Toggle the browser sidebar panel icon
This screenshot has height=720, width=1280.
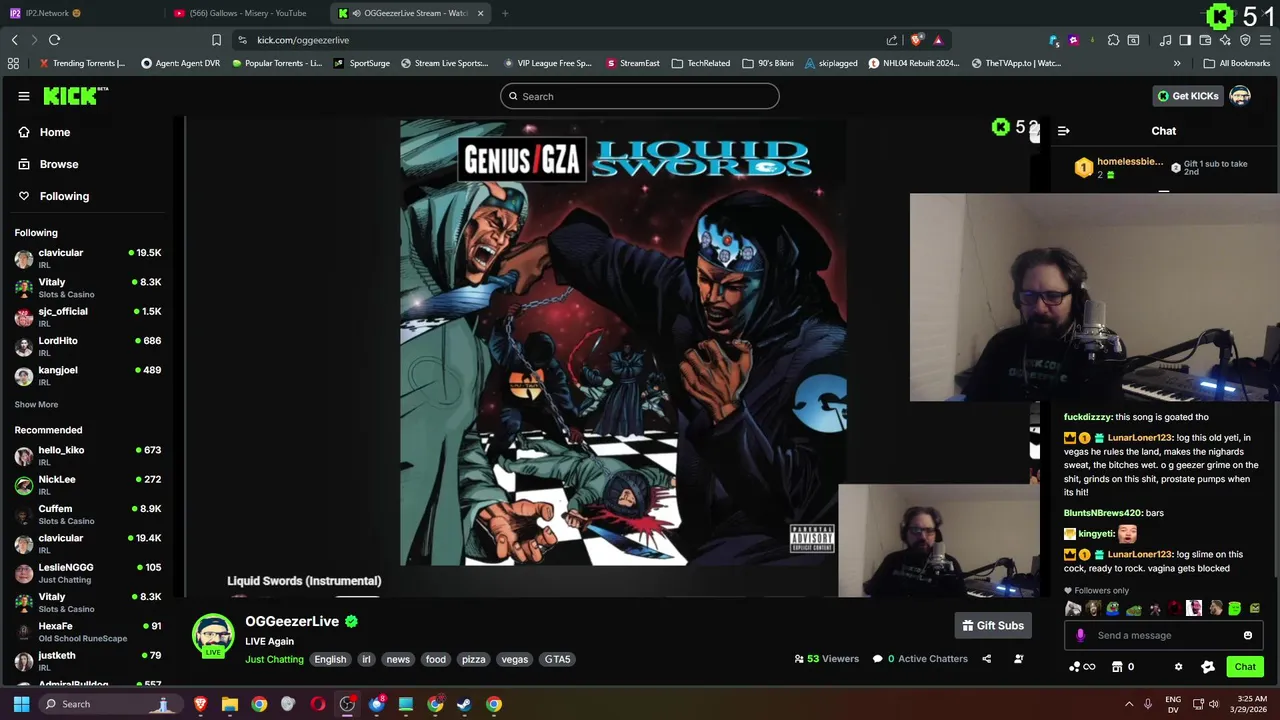(1185, 40)
